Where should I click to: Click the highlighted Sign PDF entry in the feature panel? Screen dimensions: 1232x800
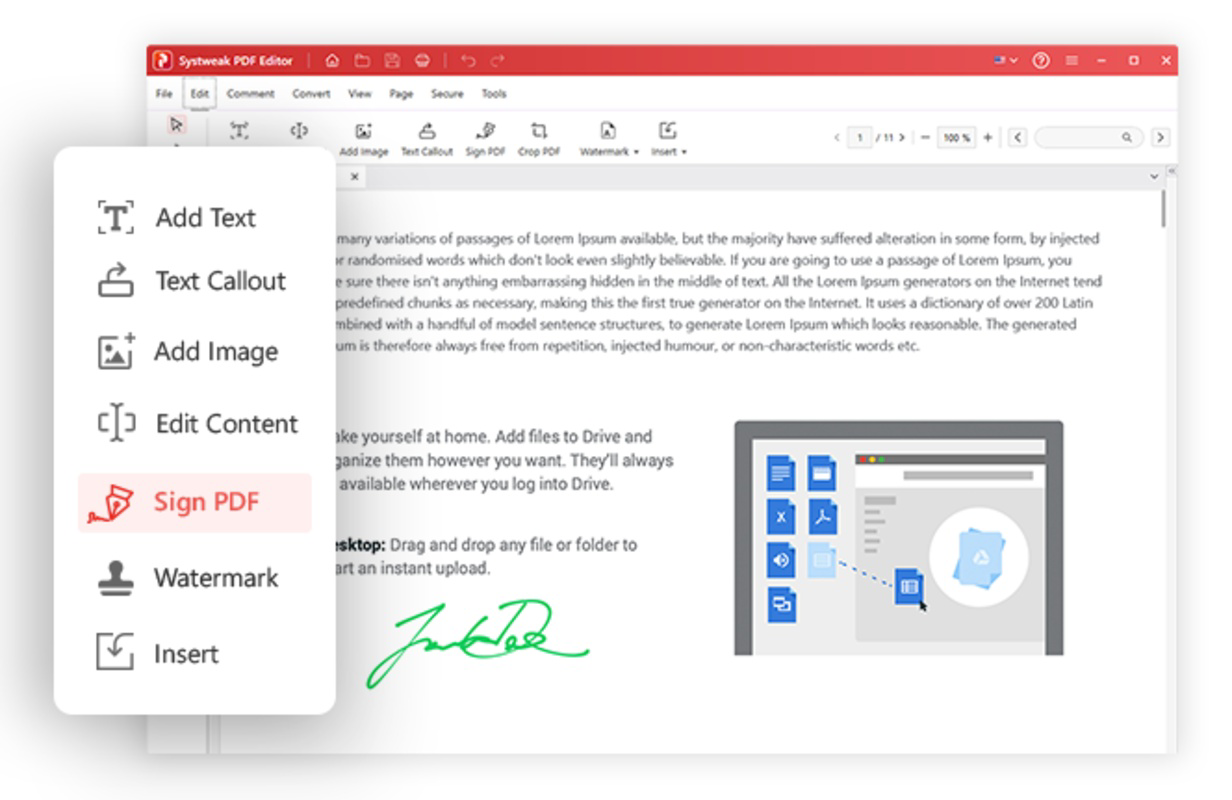point(195,502)
